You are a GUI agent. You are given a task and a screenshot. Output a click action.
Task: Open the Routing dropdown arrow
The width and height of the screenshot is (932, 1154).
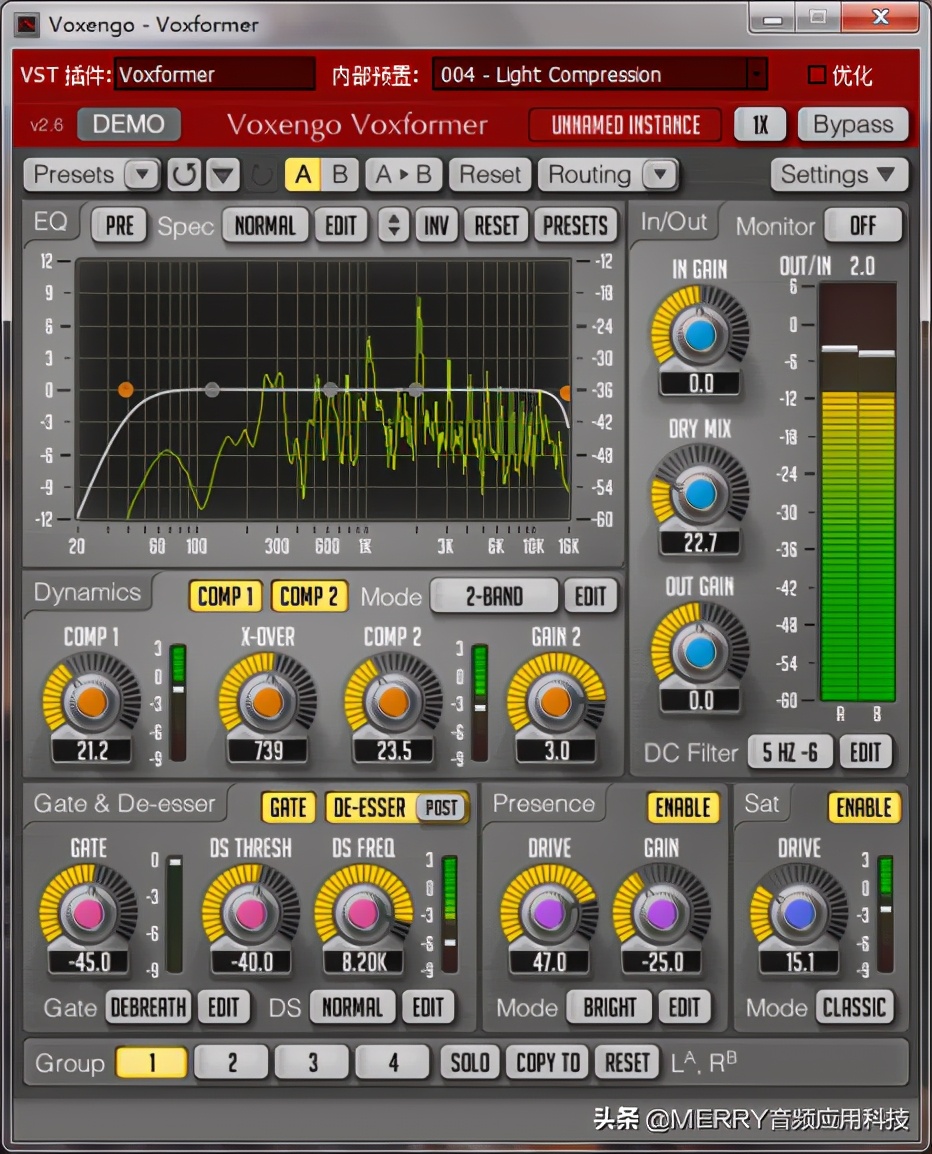[x=659, y=175]
